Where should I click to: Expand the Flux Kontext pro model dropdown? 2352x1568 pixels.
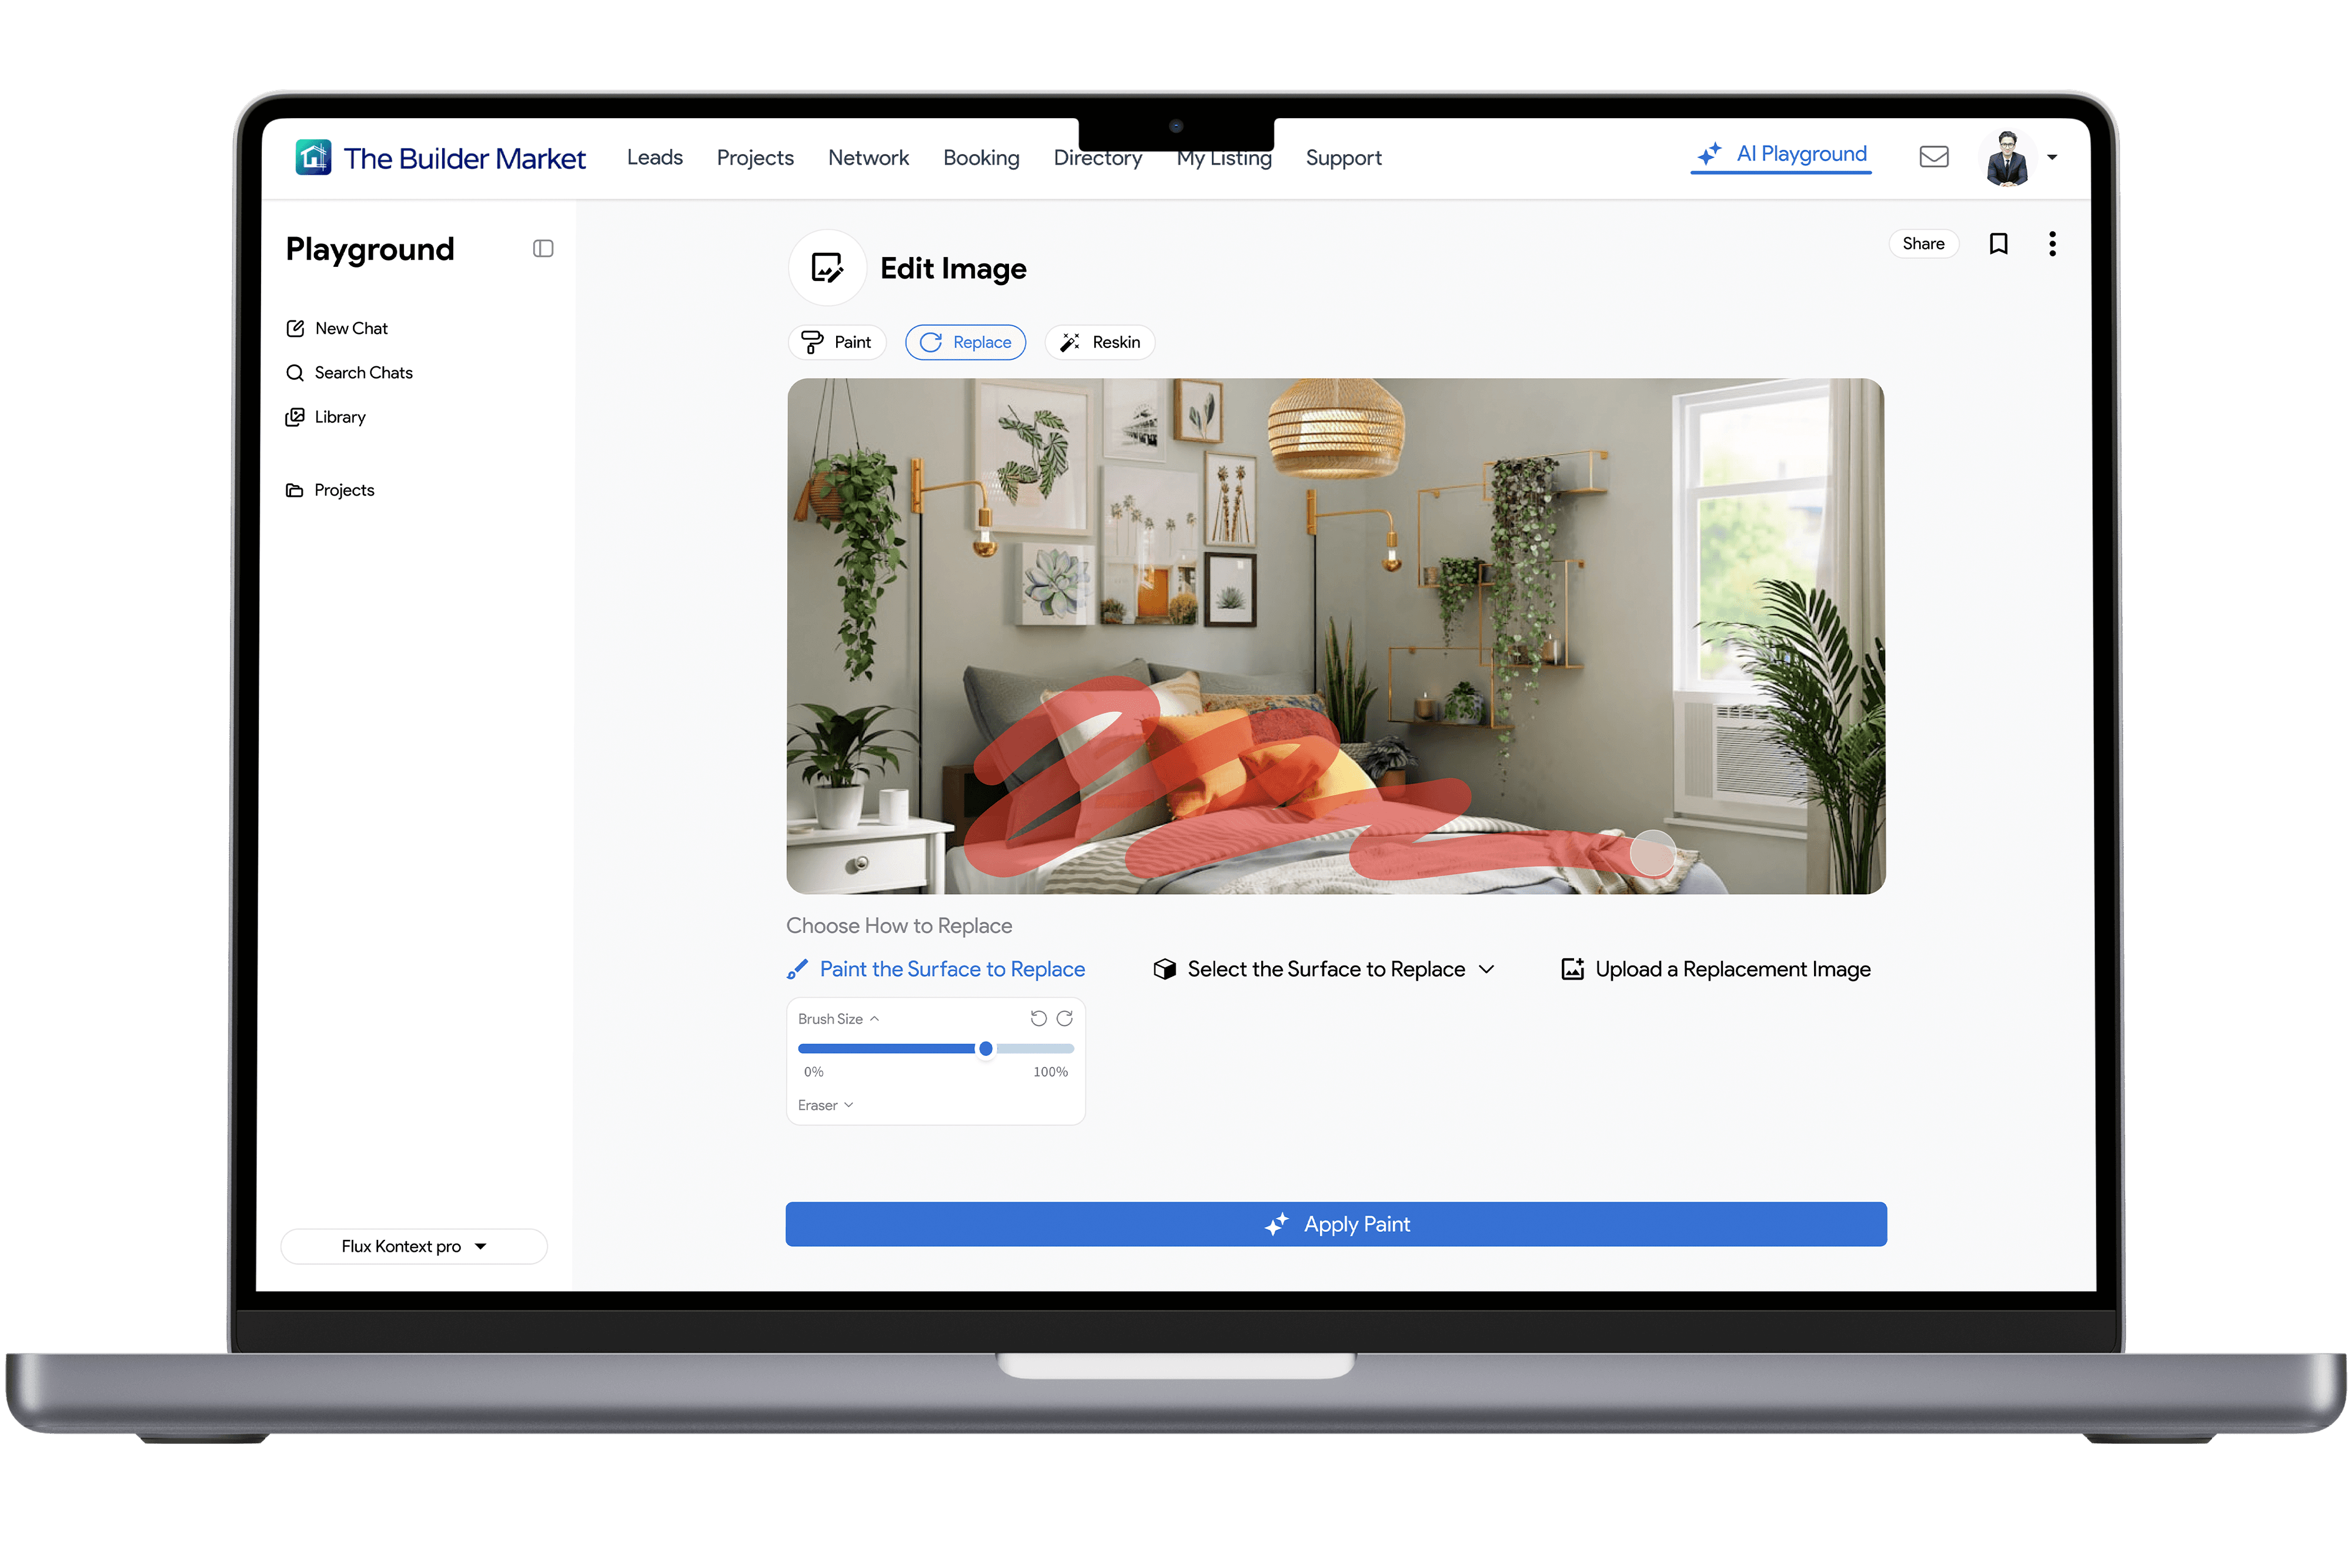coord(414,1246)
